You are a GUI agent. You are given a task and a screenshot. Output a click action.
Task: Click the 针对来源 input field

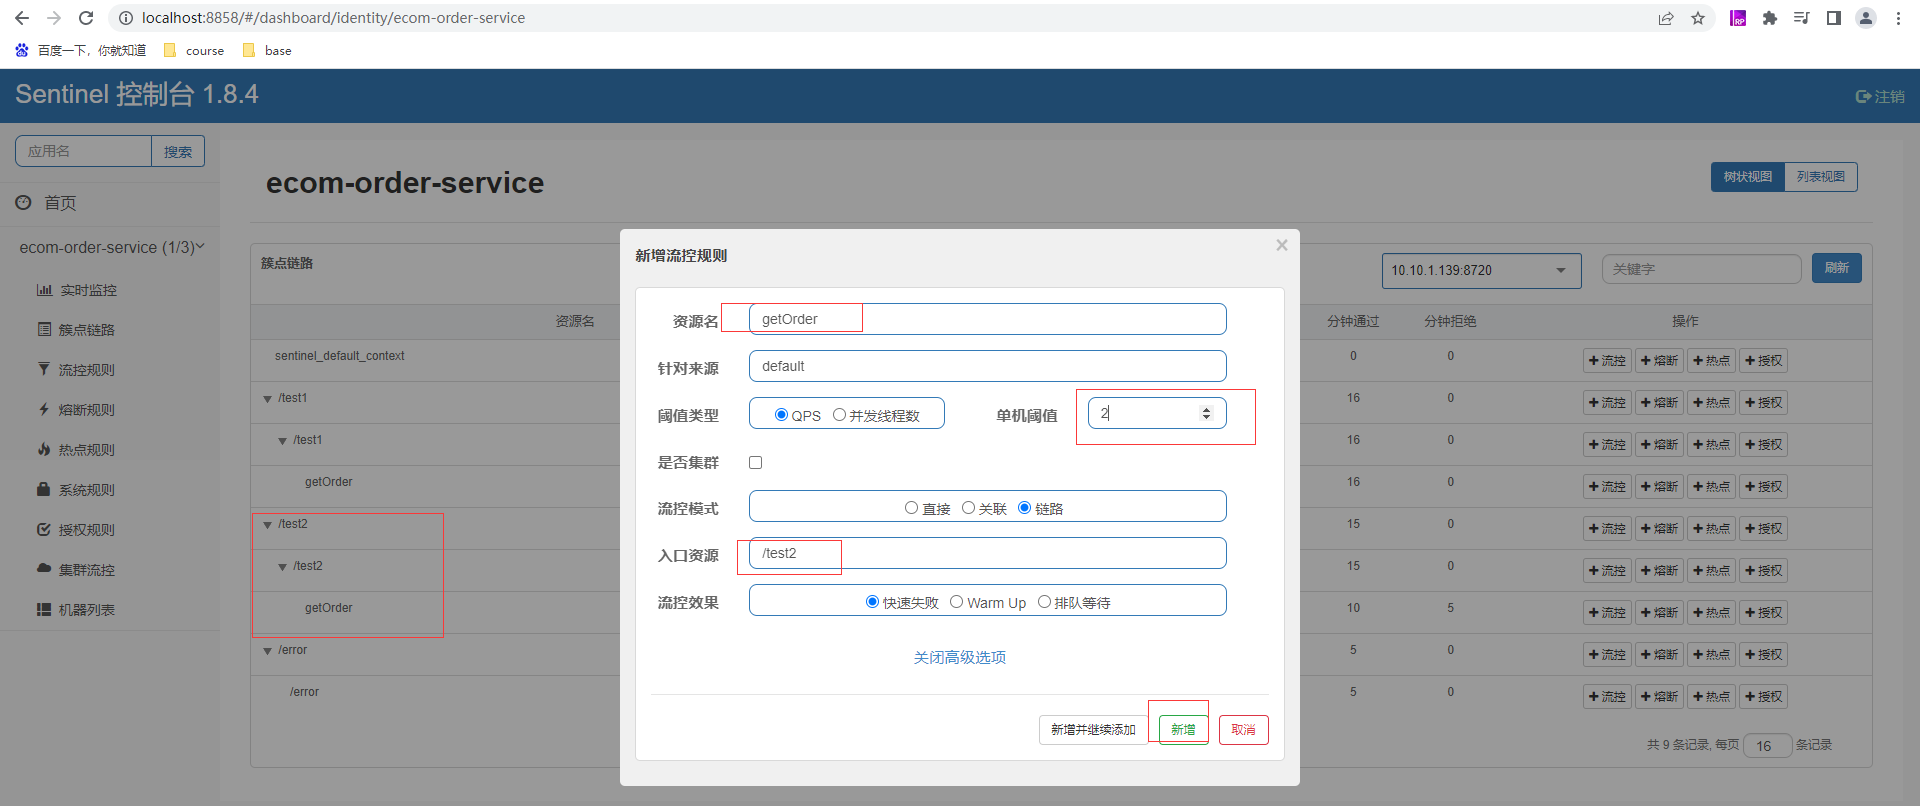(987, 366)
